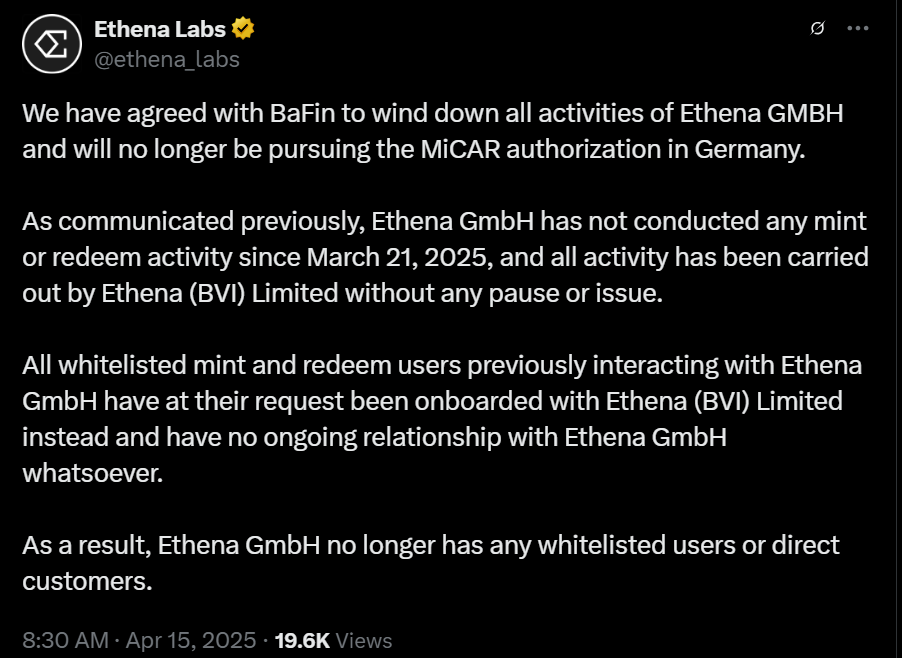Screen dimensions: 902x658
Task: Click the gold verified checkmark badge
Action: (243, 28)
